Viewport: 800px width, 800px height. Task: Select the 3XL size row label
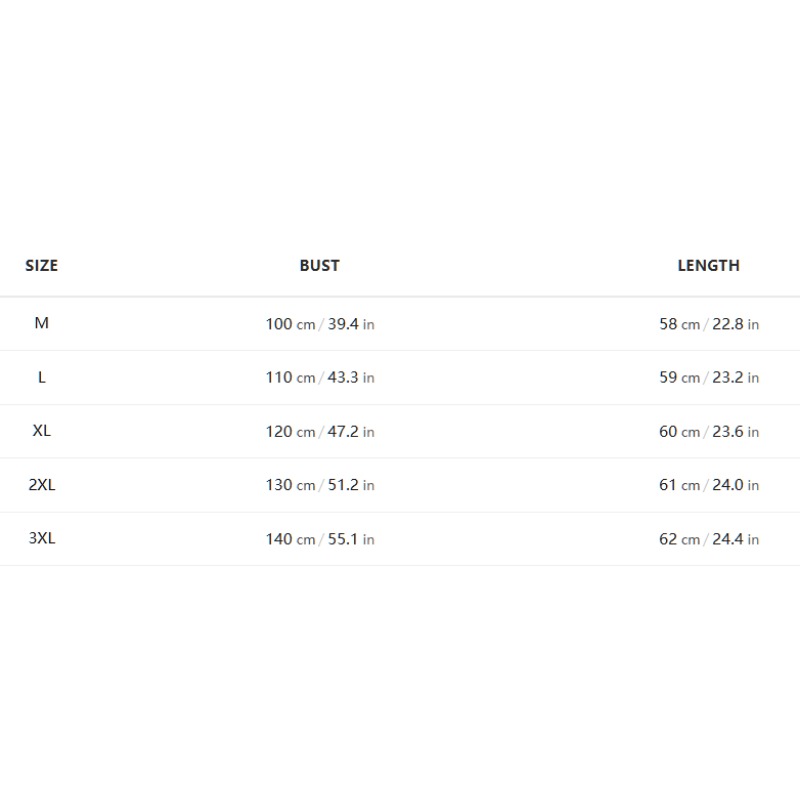41,538
